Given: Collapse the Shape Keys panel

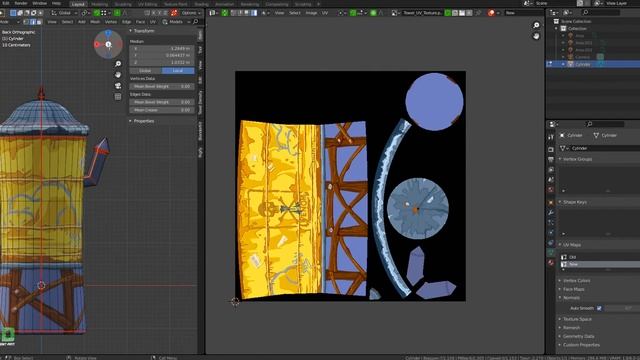Looking at the screenshot, I should 573,202.
